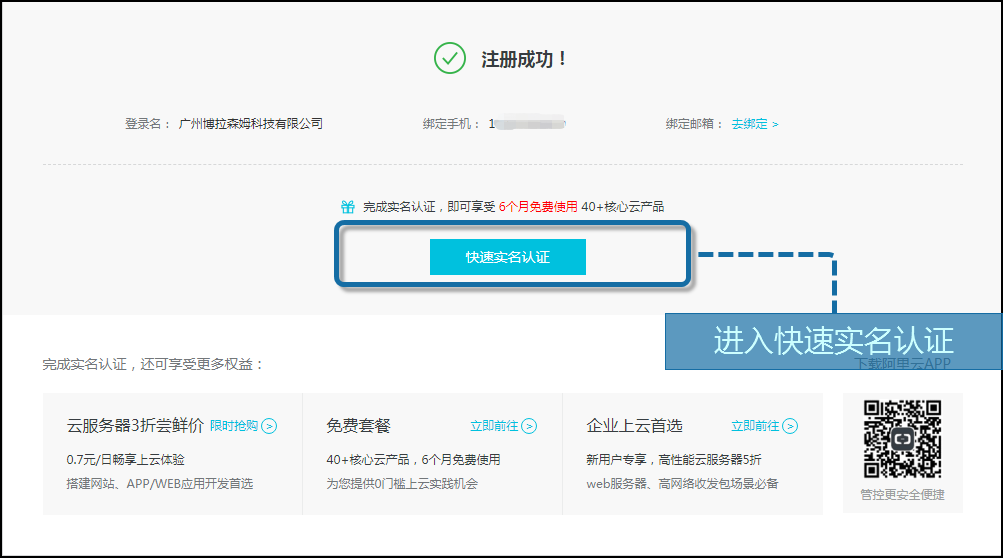Click the gift icon beside the promo text
Viewport: 1003px width, 558px height.
[x=348, y=207]
